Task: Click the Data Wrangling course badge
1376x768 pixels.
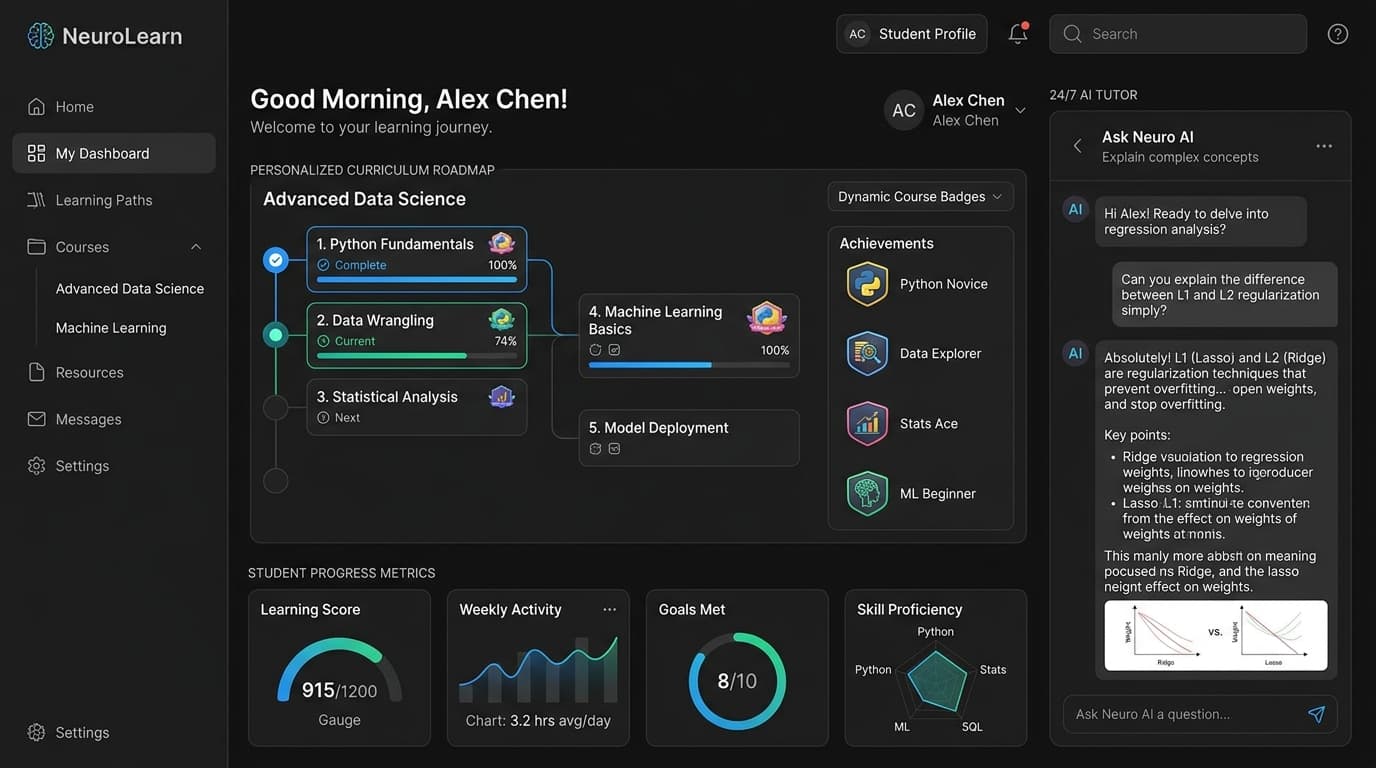Action: [501, 320]
